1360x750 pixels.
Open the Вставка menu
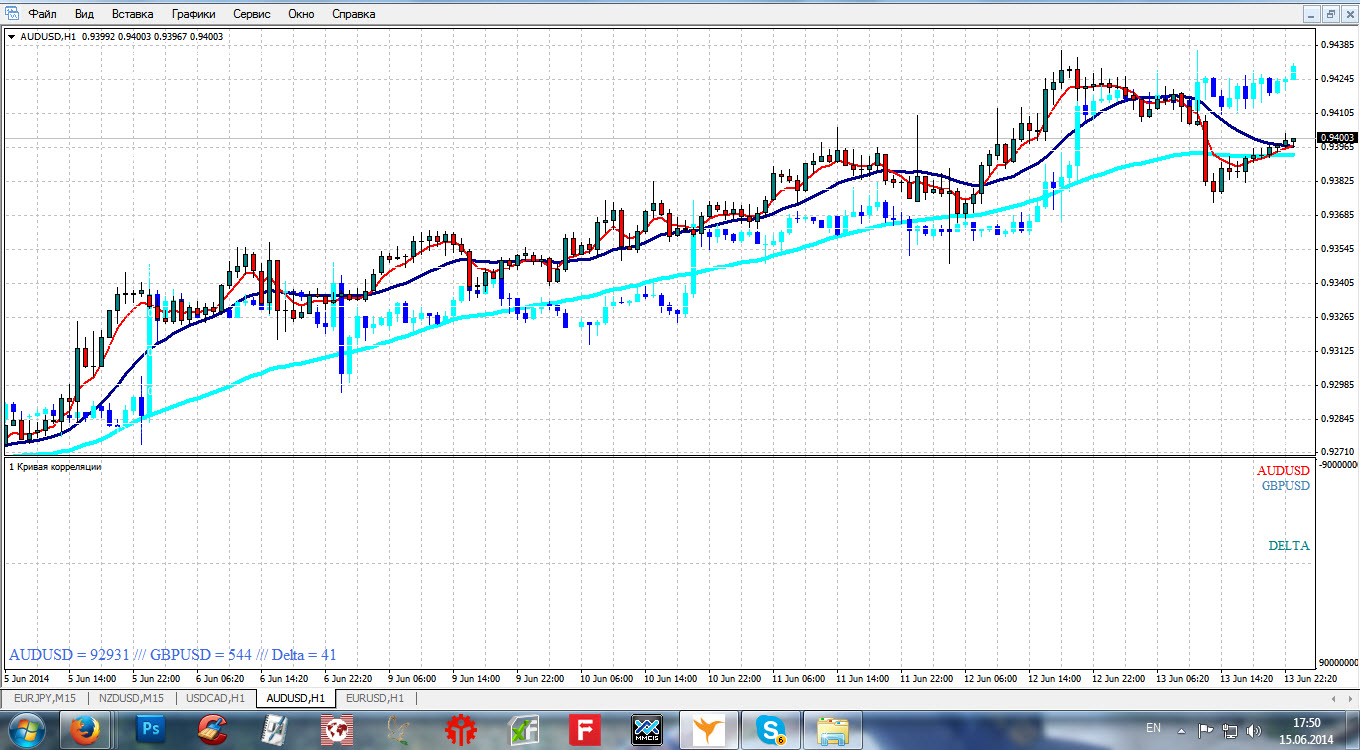click(x=133, y=14)
